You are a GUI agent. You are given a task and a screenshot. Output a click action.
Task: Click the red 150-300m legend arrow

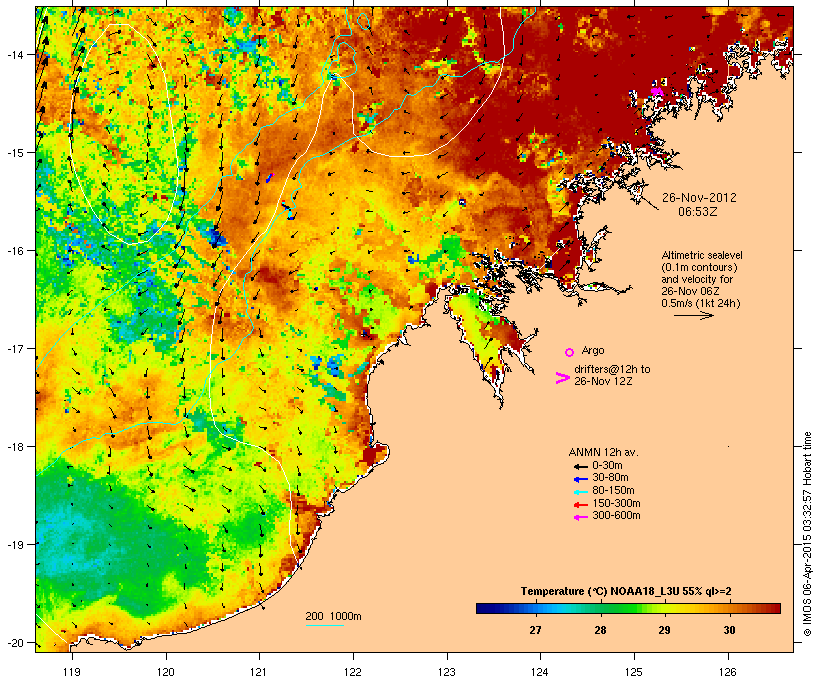coord(581,505)
